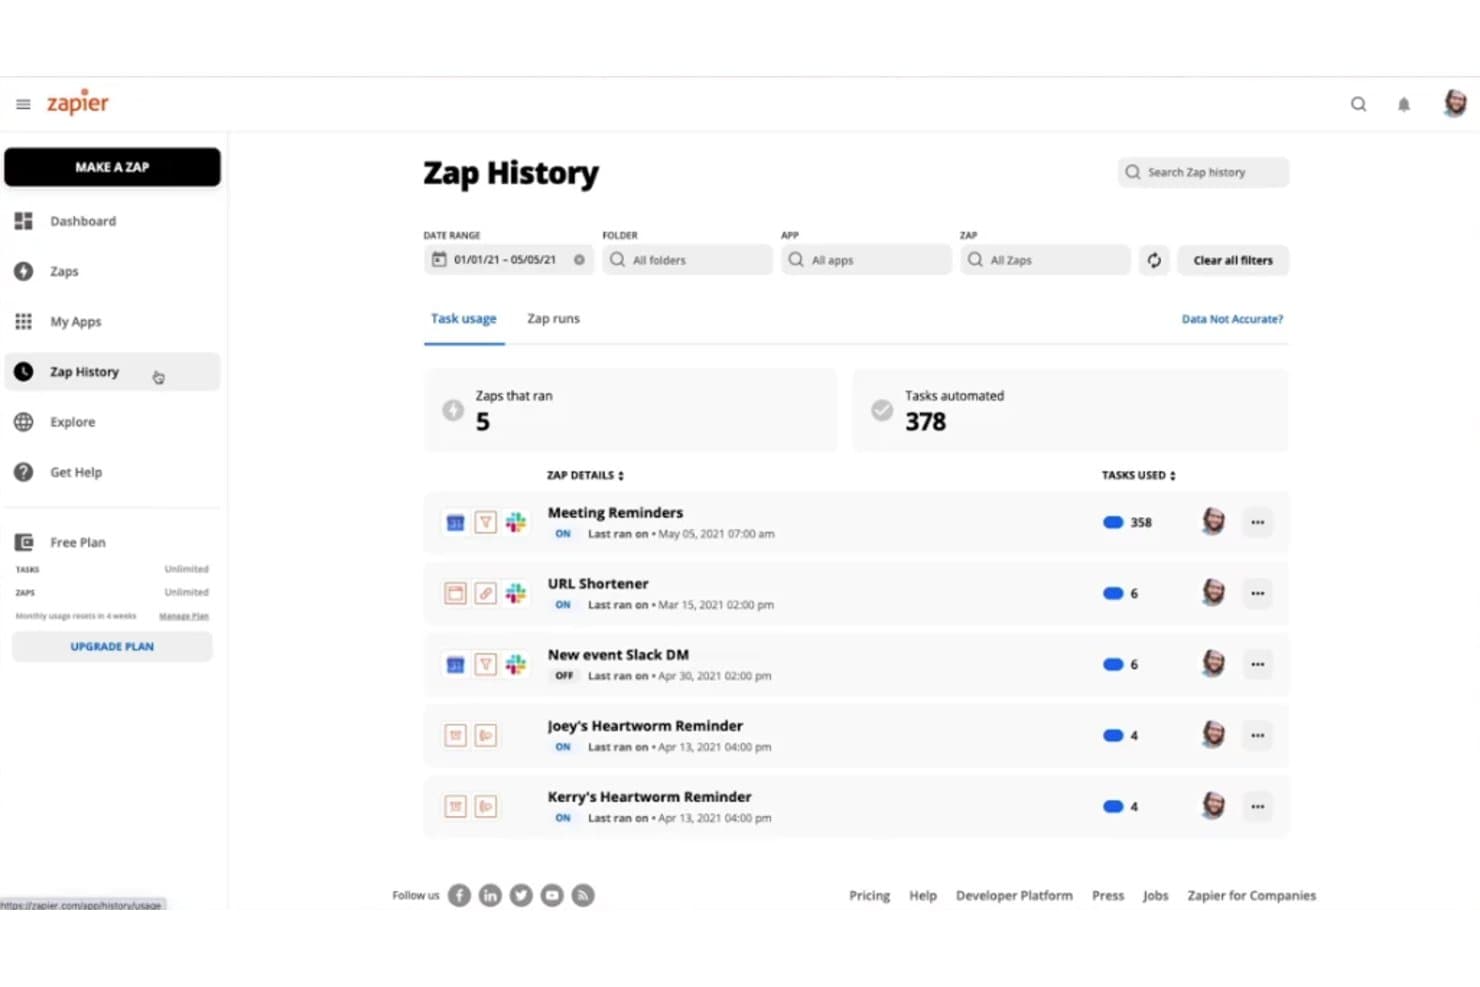Select the Task usage tab
1480x987 pixels.
tap(463, 319)
